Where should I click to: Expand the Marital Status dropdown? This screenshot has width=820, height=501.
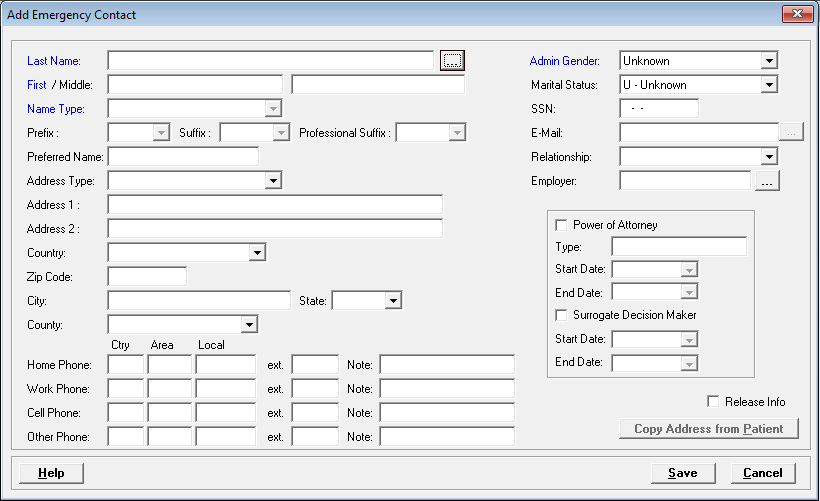[x=768, y=85]
